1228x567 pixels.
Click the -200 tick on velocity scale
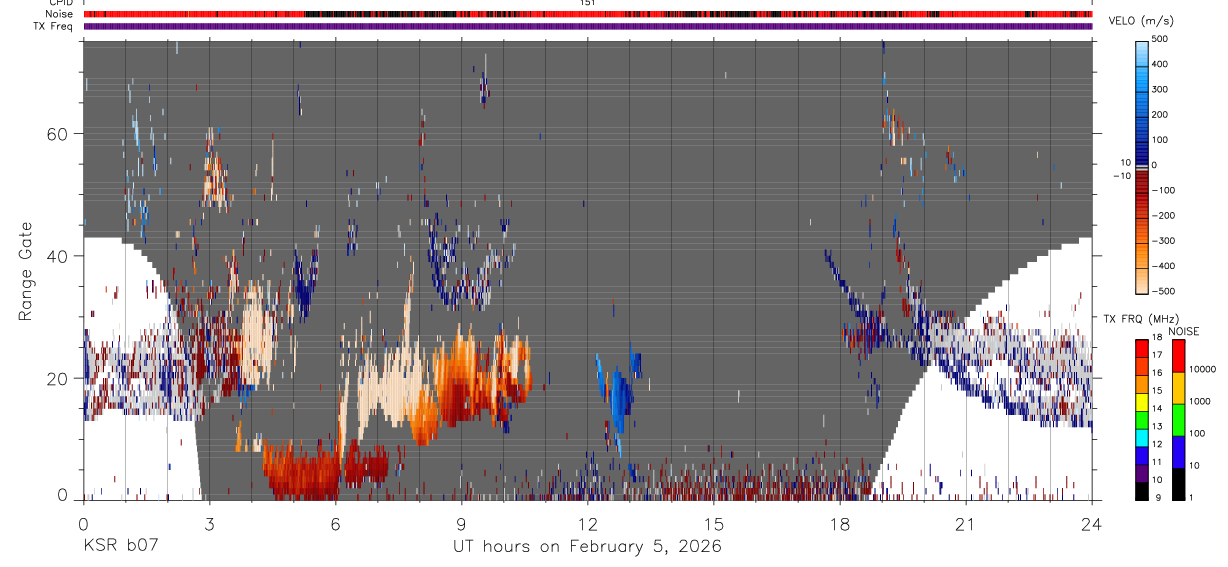pyautogui.click(x=1162, y=215)
